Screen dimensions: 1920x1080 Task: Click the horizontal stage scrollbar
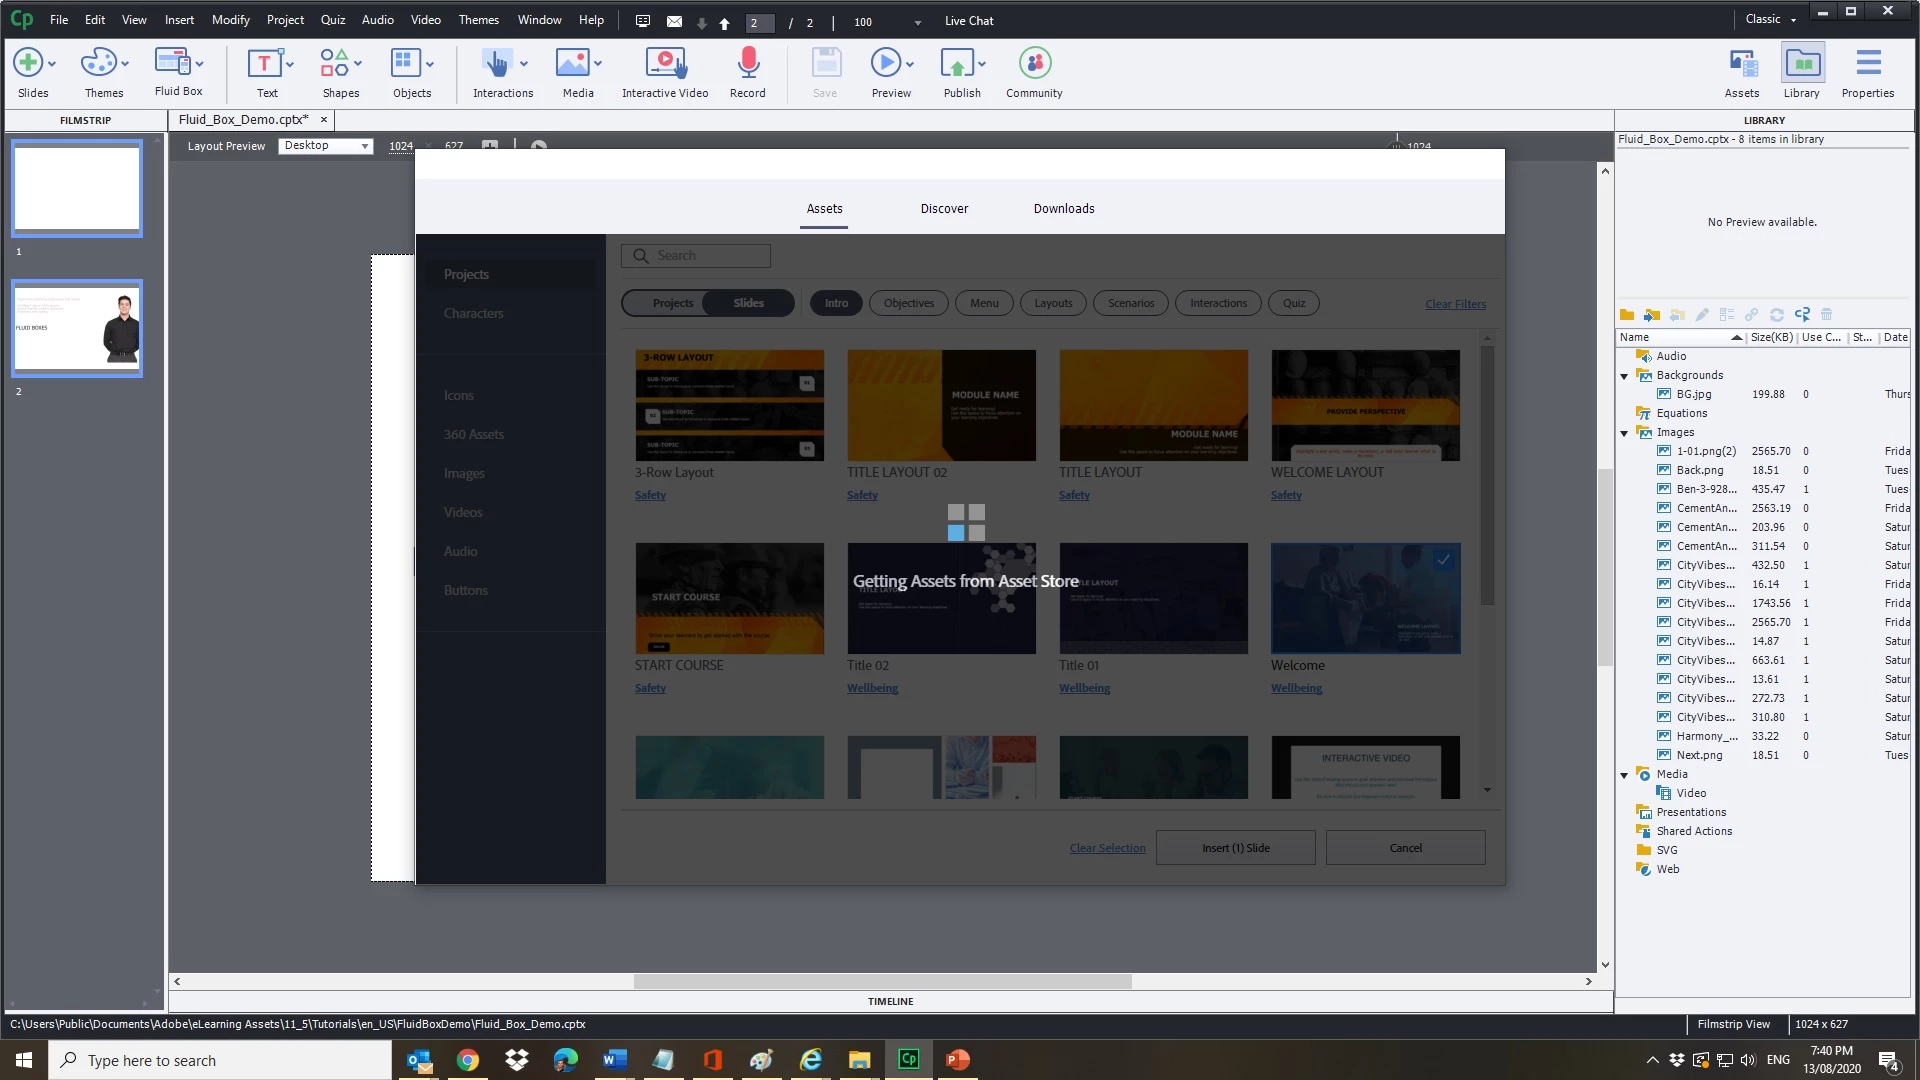click(x=882, y=982)
